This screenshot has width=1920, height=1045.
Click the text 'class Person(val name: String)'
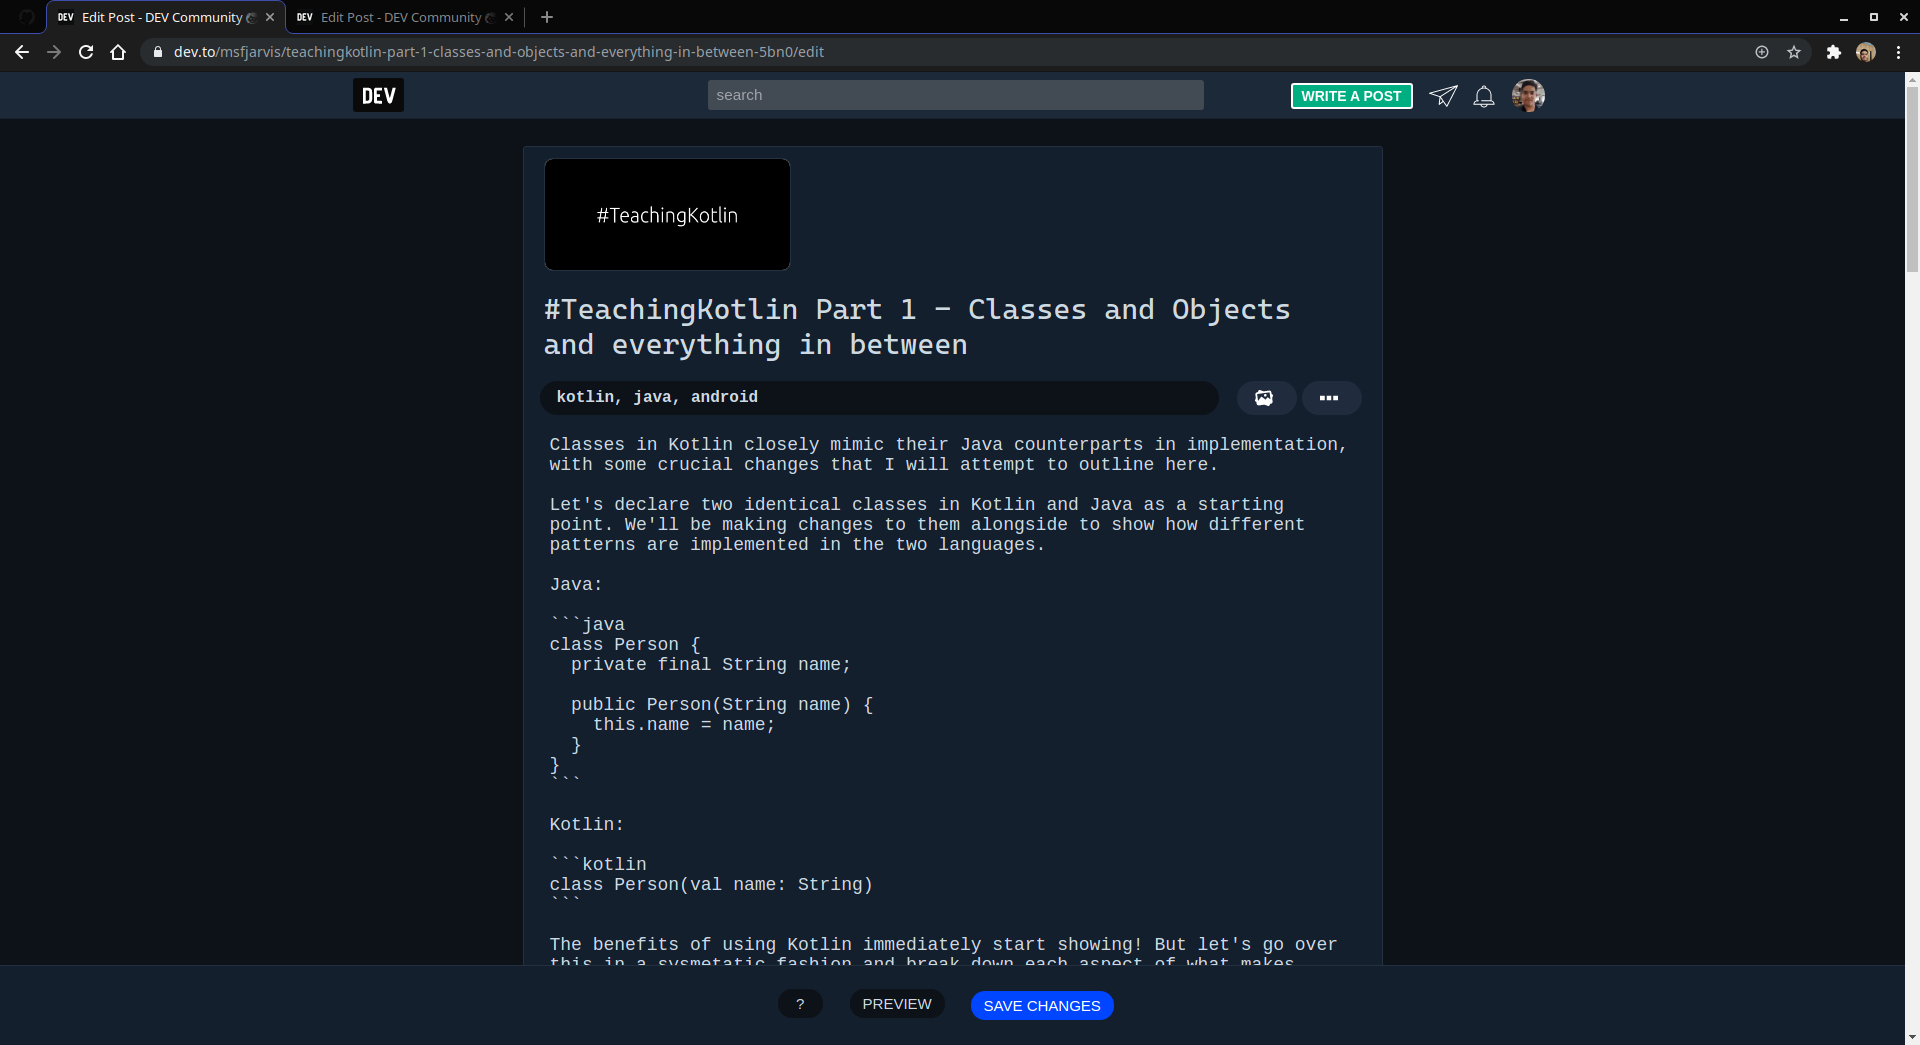pos(711,884)
